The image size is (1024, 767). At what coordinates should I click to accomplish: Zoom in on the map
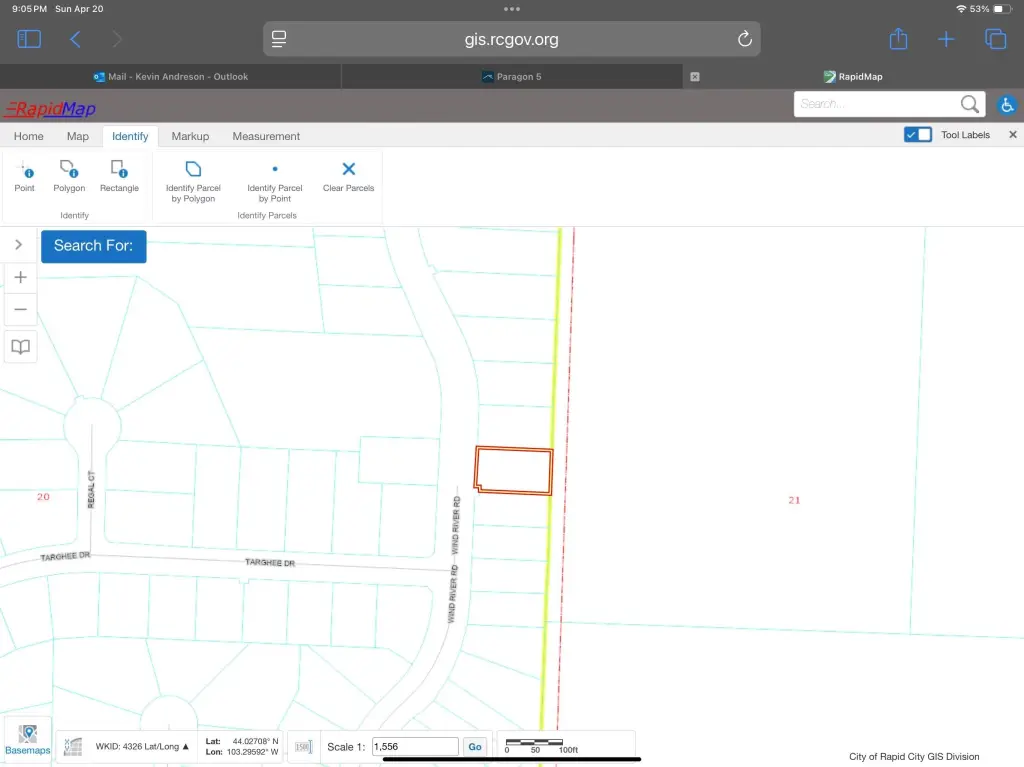pos(20,277)
